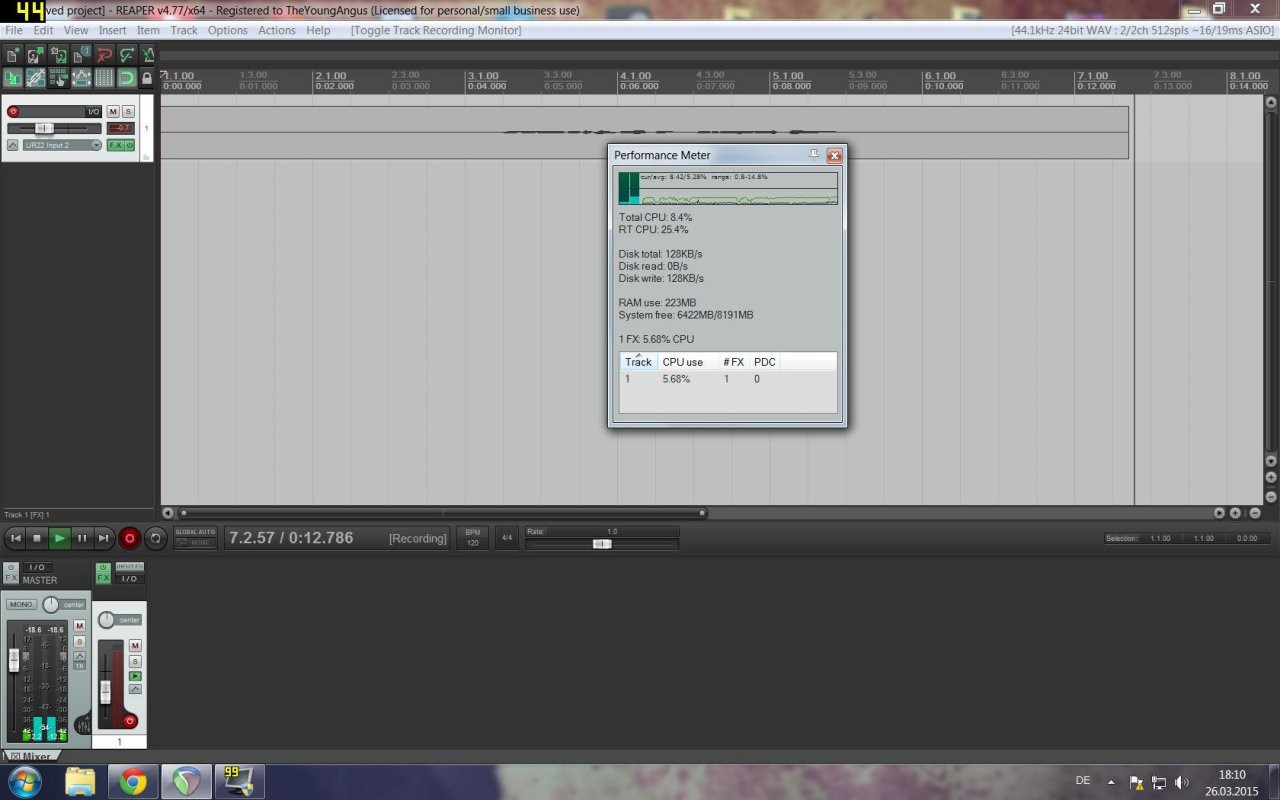Screen dimensions: 1280x800
Task: Open the Item menu
Action: [x=148, y=30]
